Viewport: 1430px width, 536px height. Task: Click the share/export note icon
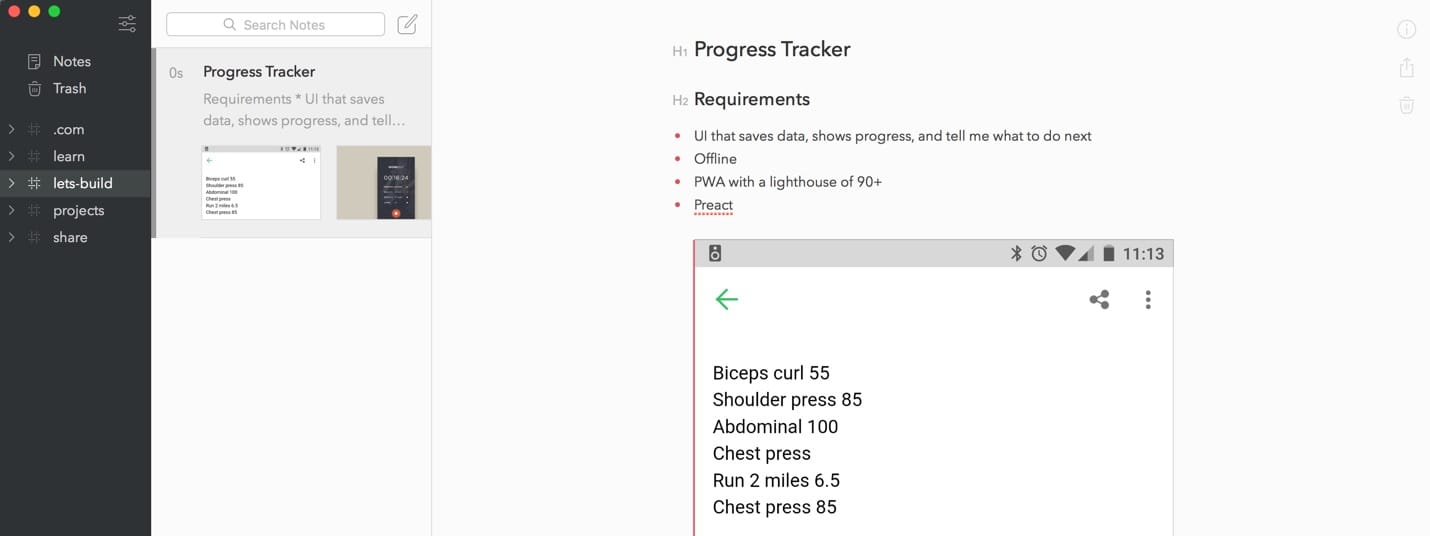pos(1406,67)
